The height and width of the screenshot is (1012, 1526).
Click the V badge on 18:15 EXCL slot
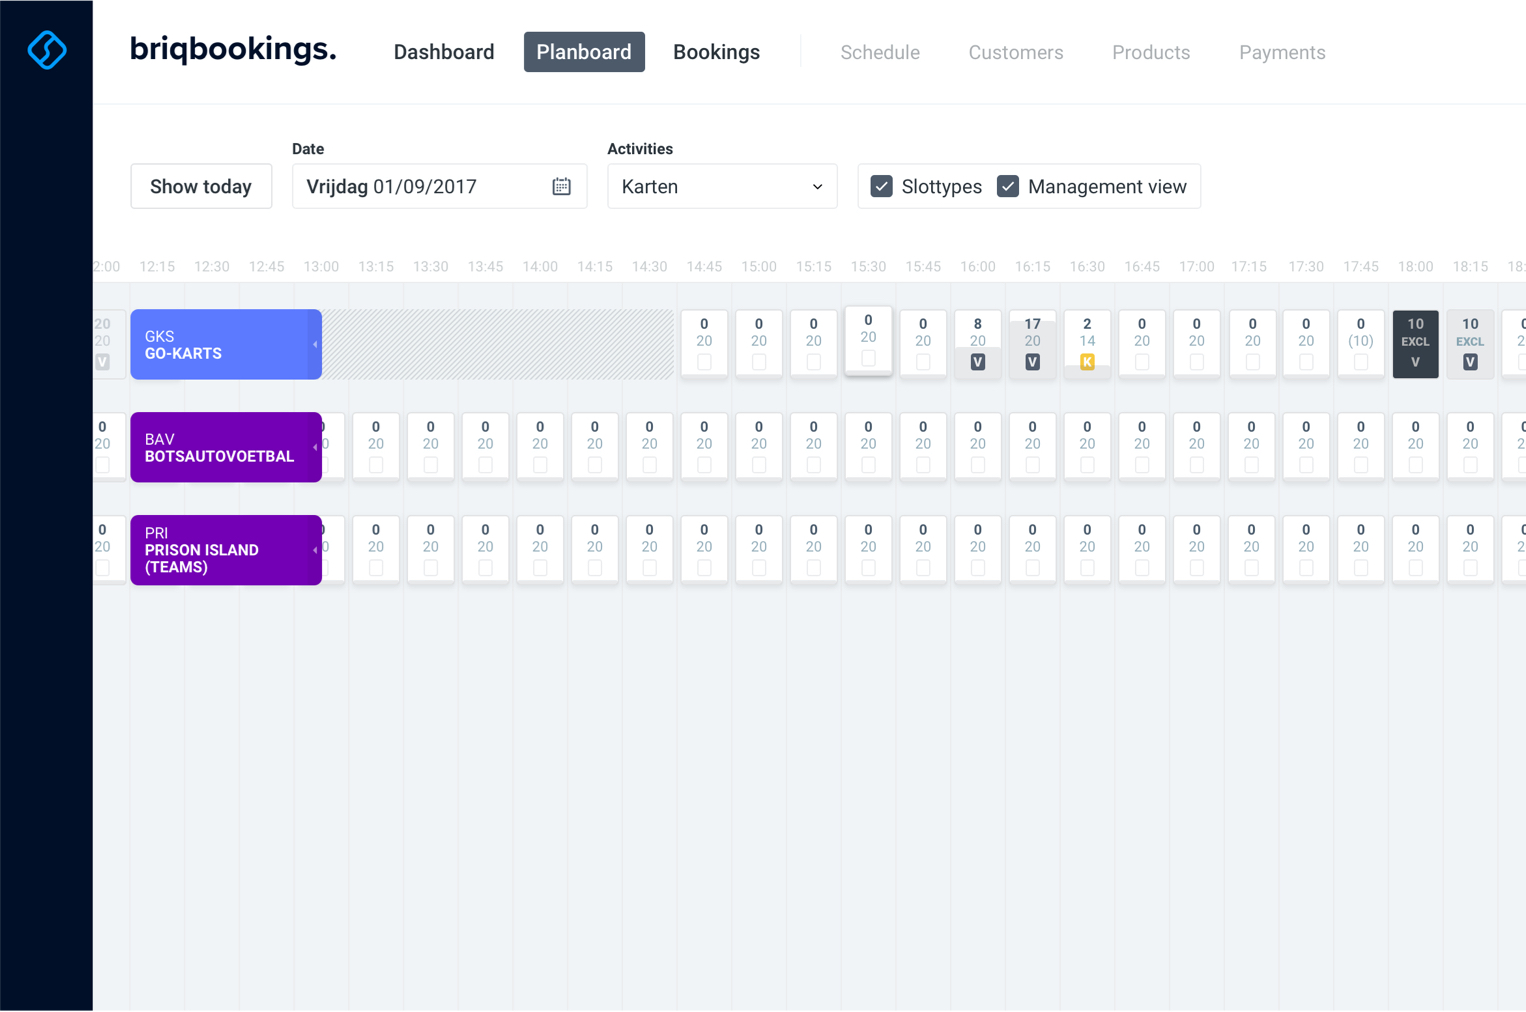point(1469,362)
